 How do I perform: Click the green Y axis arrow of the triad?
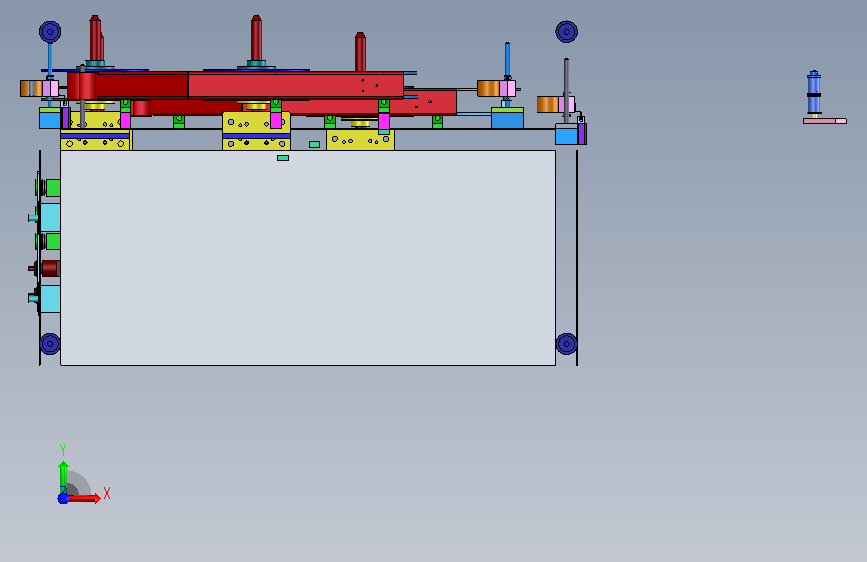[64, 476]
